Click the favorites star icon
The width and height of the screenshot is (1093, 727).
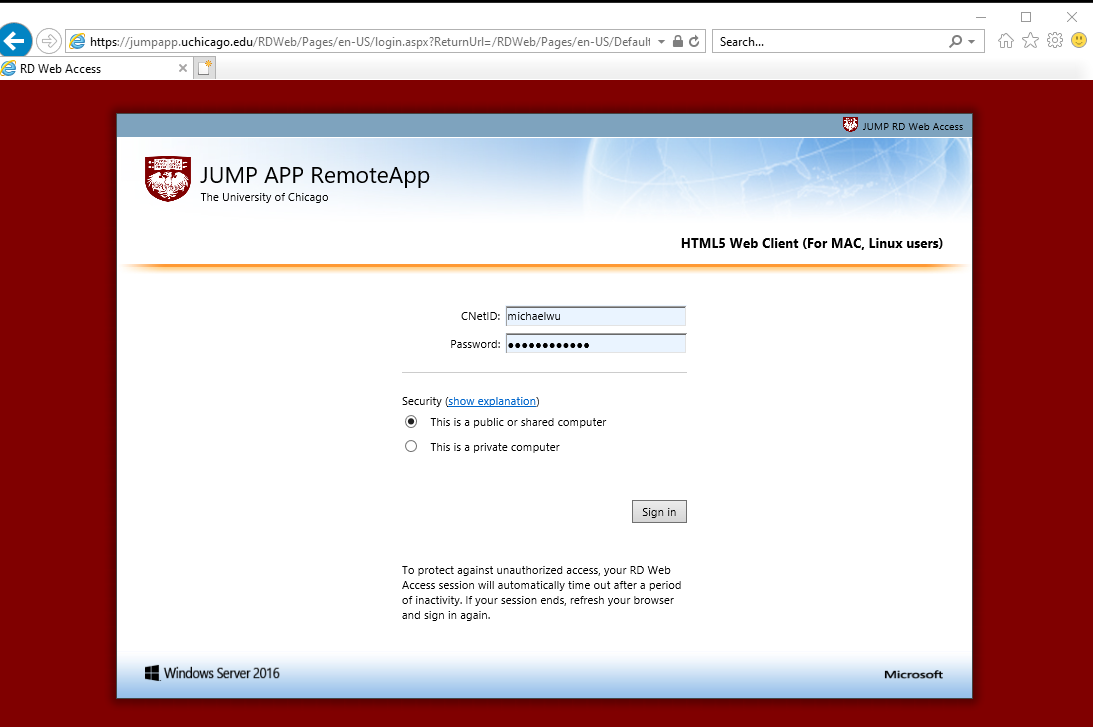coord(1030,41)
